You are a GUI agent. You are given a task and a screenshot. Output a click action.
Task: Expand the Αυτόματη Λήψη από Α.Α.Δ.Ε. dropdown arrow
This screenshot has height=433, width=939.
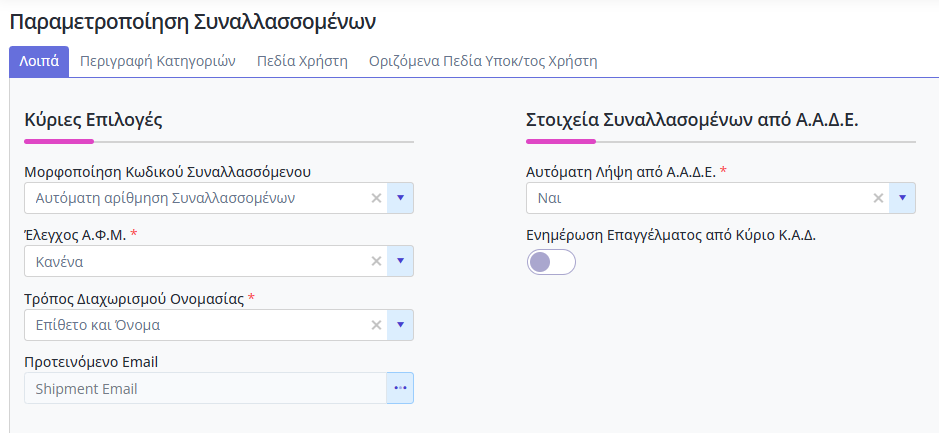902,198
